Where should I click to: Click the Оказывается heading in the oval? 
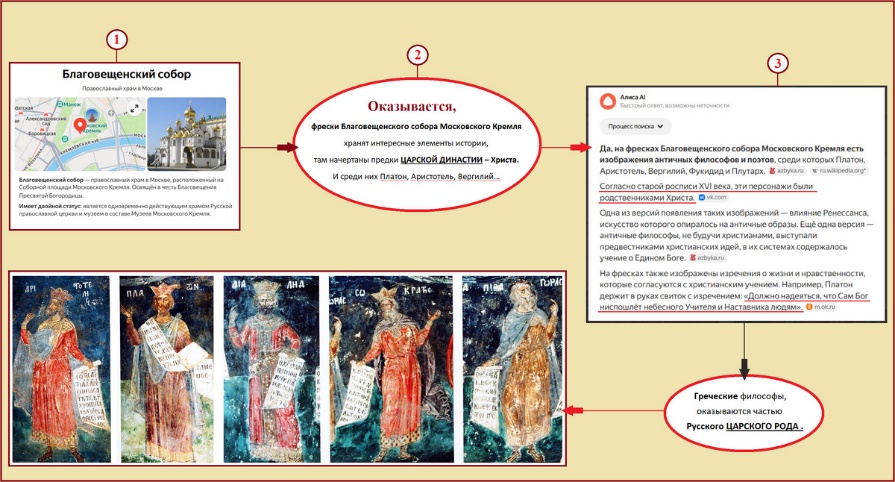click(412, 106)
